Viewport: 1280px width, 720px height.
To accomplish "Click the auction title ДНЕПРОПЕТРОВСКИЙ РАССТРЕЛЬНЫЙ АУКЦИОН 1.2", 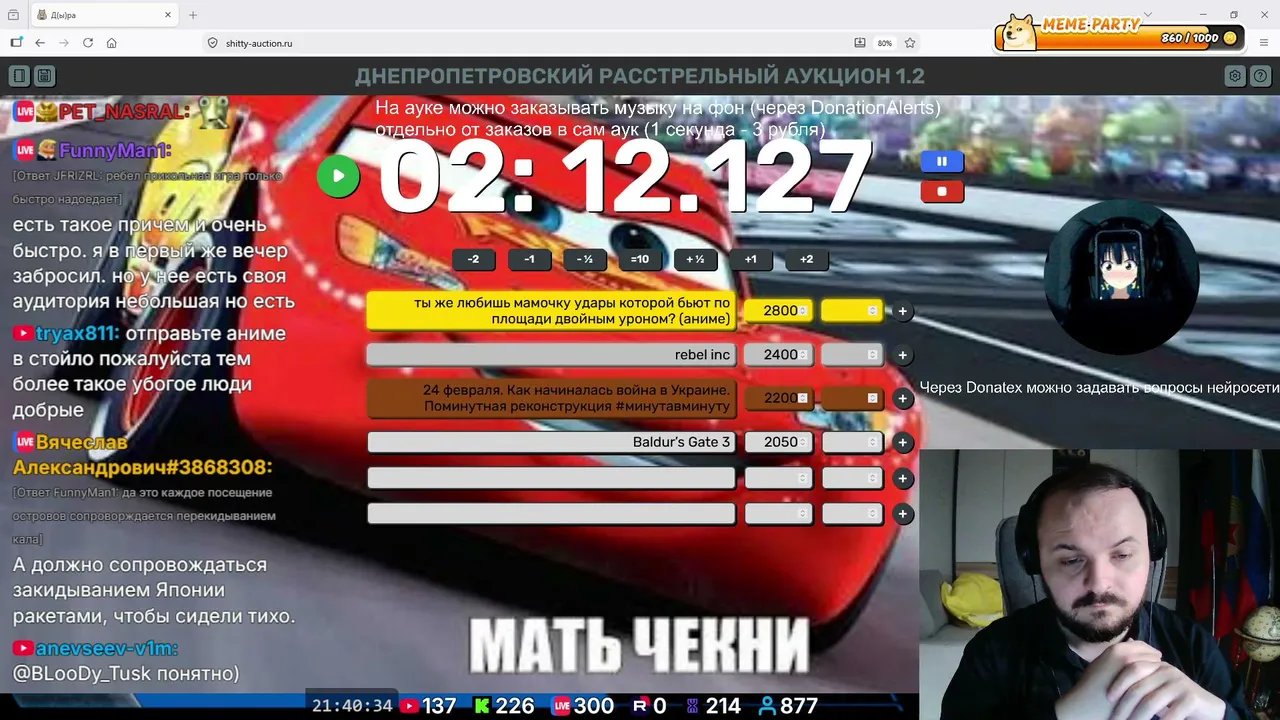I will pyautogui.click(x=640, y=76).
